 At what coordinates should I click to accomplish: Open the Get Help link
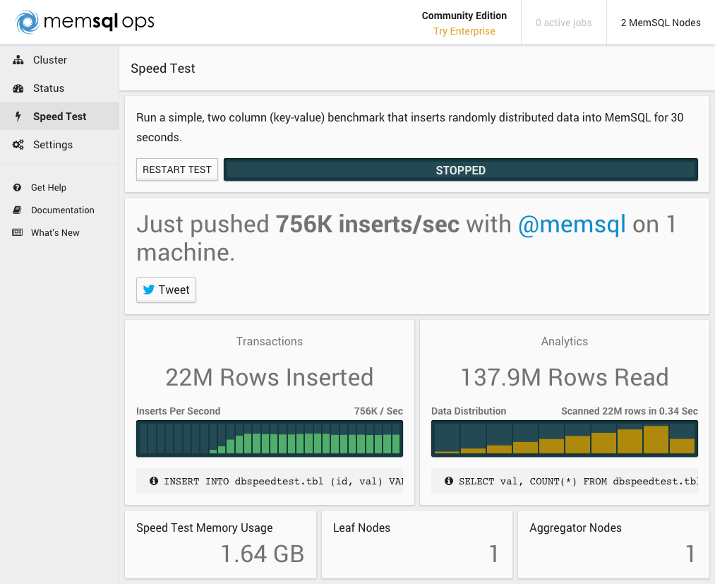coord(48,187)
